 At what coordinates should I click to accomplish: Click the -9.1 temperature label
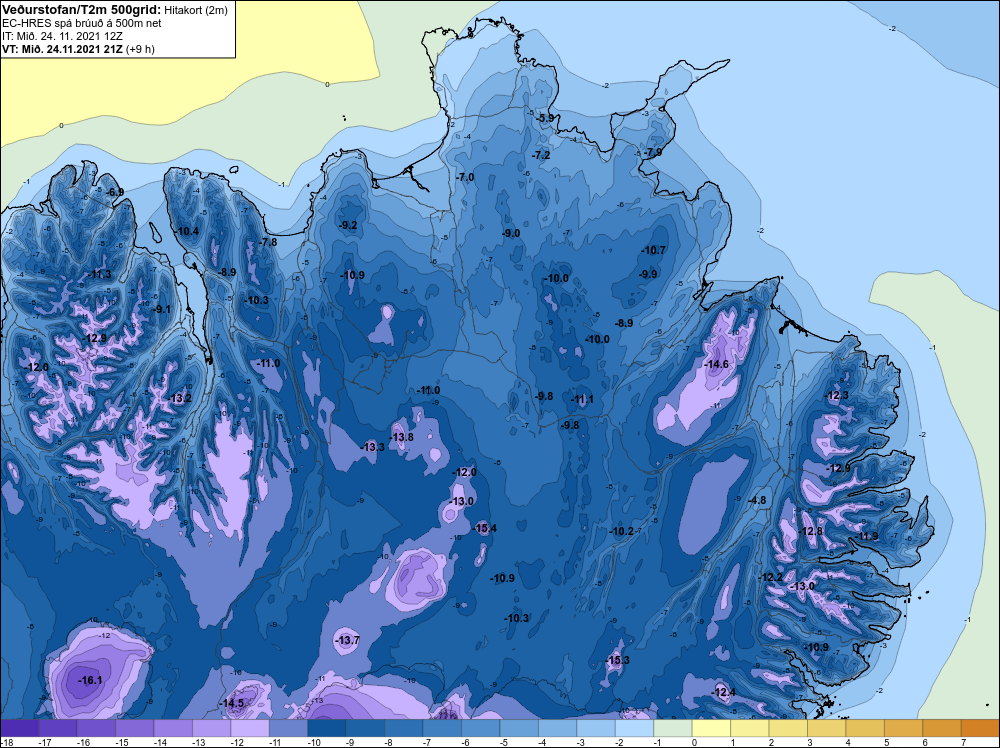162,309
